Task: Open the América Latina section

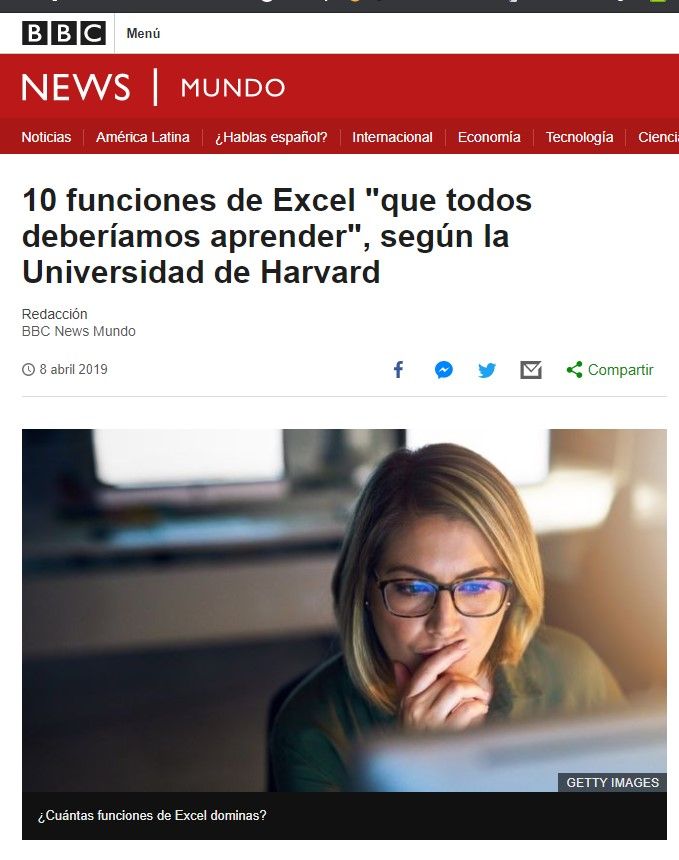Action: pos(143,137)
